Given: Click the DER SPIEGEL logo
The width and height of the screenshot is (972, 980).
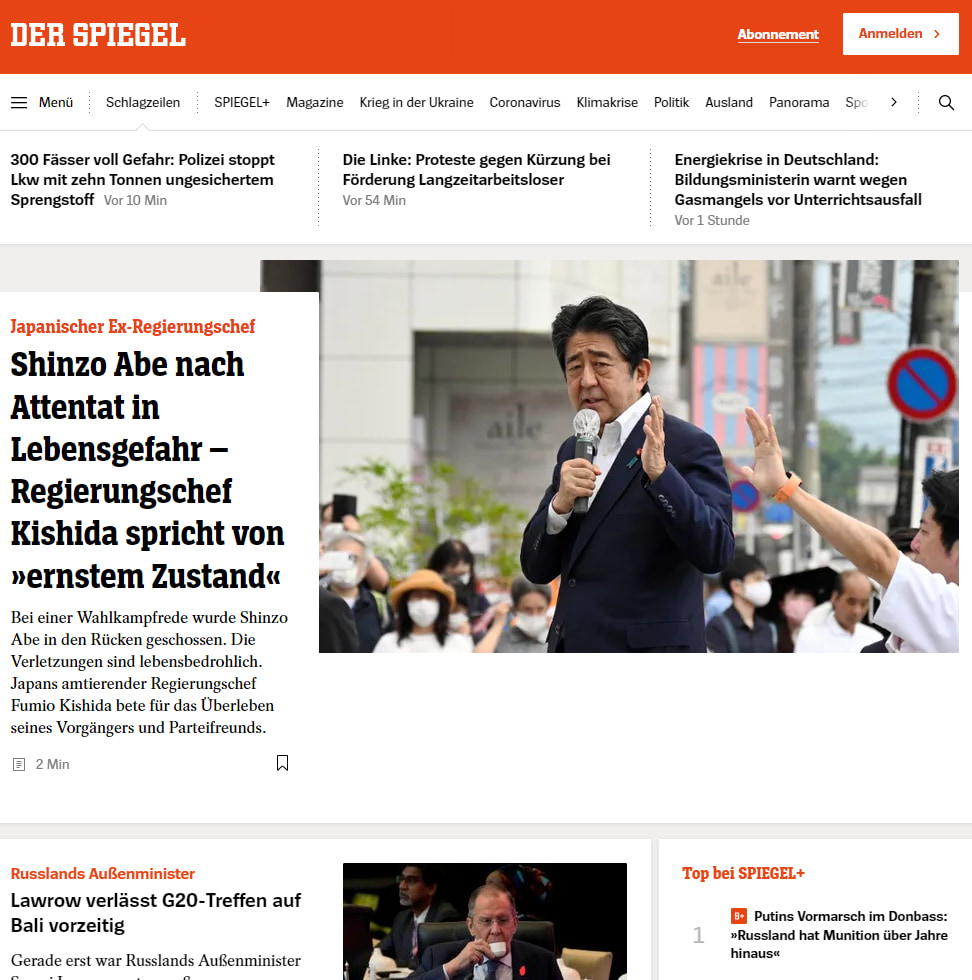Looking at the screenshot, I should pyautogui.click(x=98, y=35).
